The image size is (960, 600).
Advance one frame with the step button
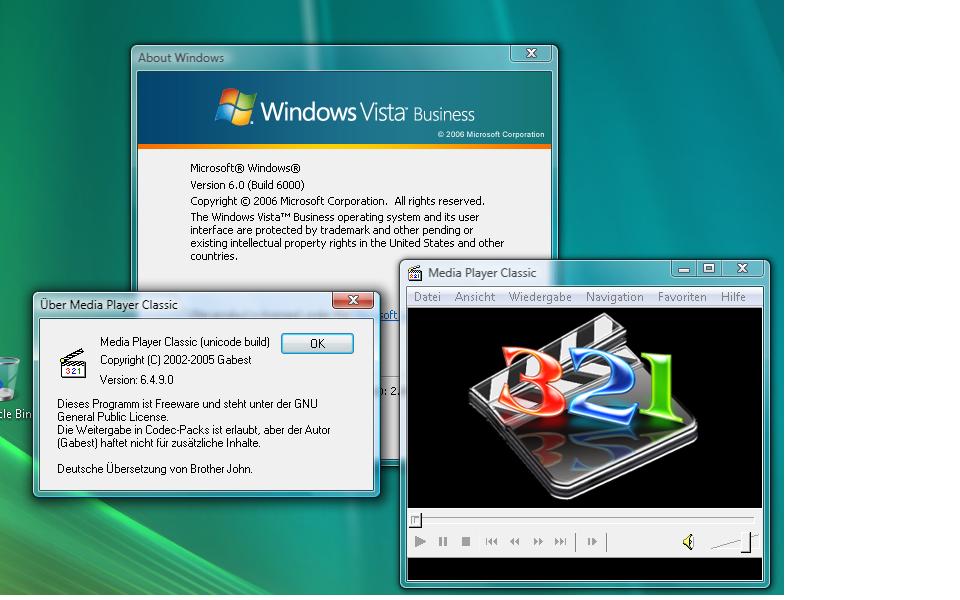pyautogui.click(x=591, y=542)
